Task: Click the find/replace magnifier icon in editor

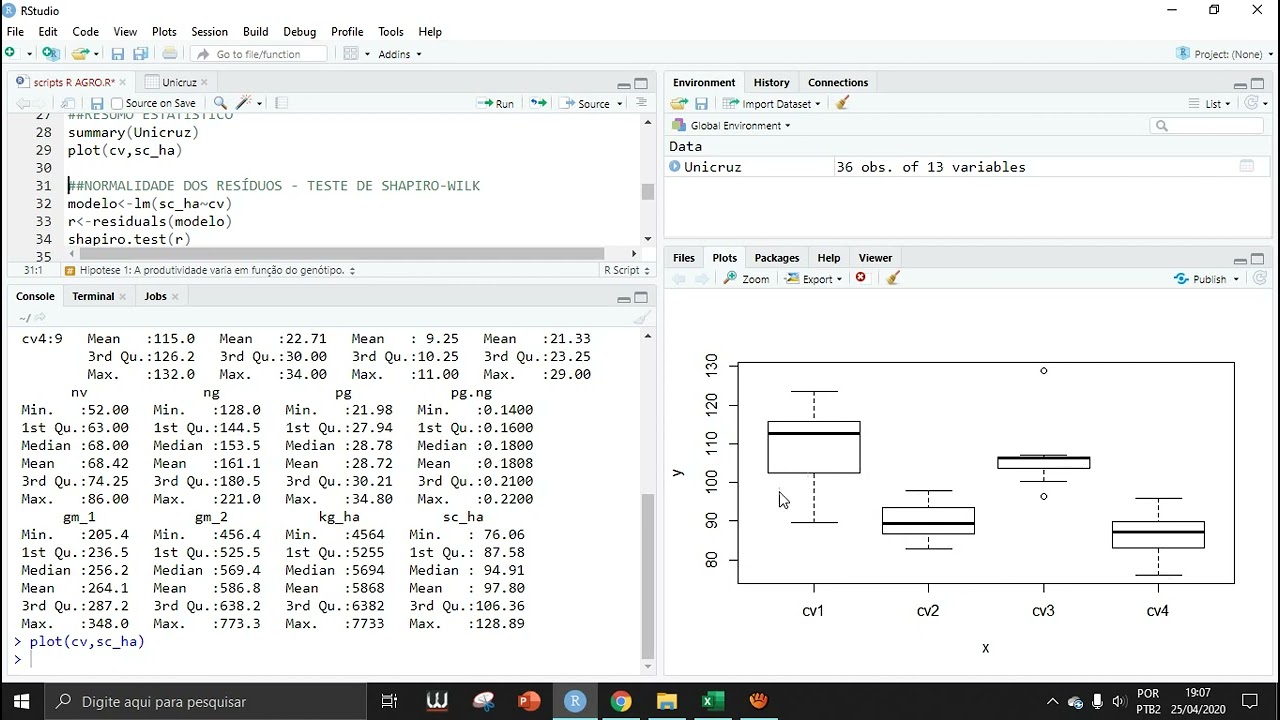Action: pyautogui.click(x=220, y=103)
